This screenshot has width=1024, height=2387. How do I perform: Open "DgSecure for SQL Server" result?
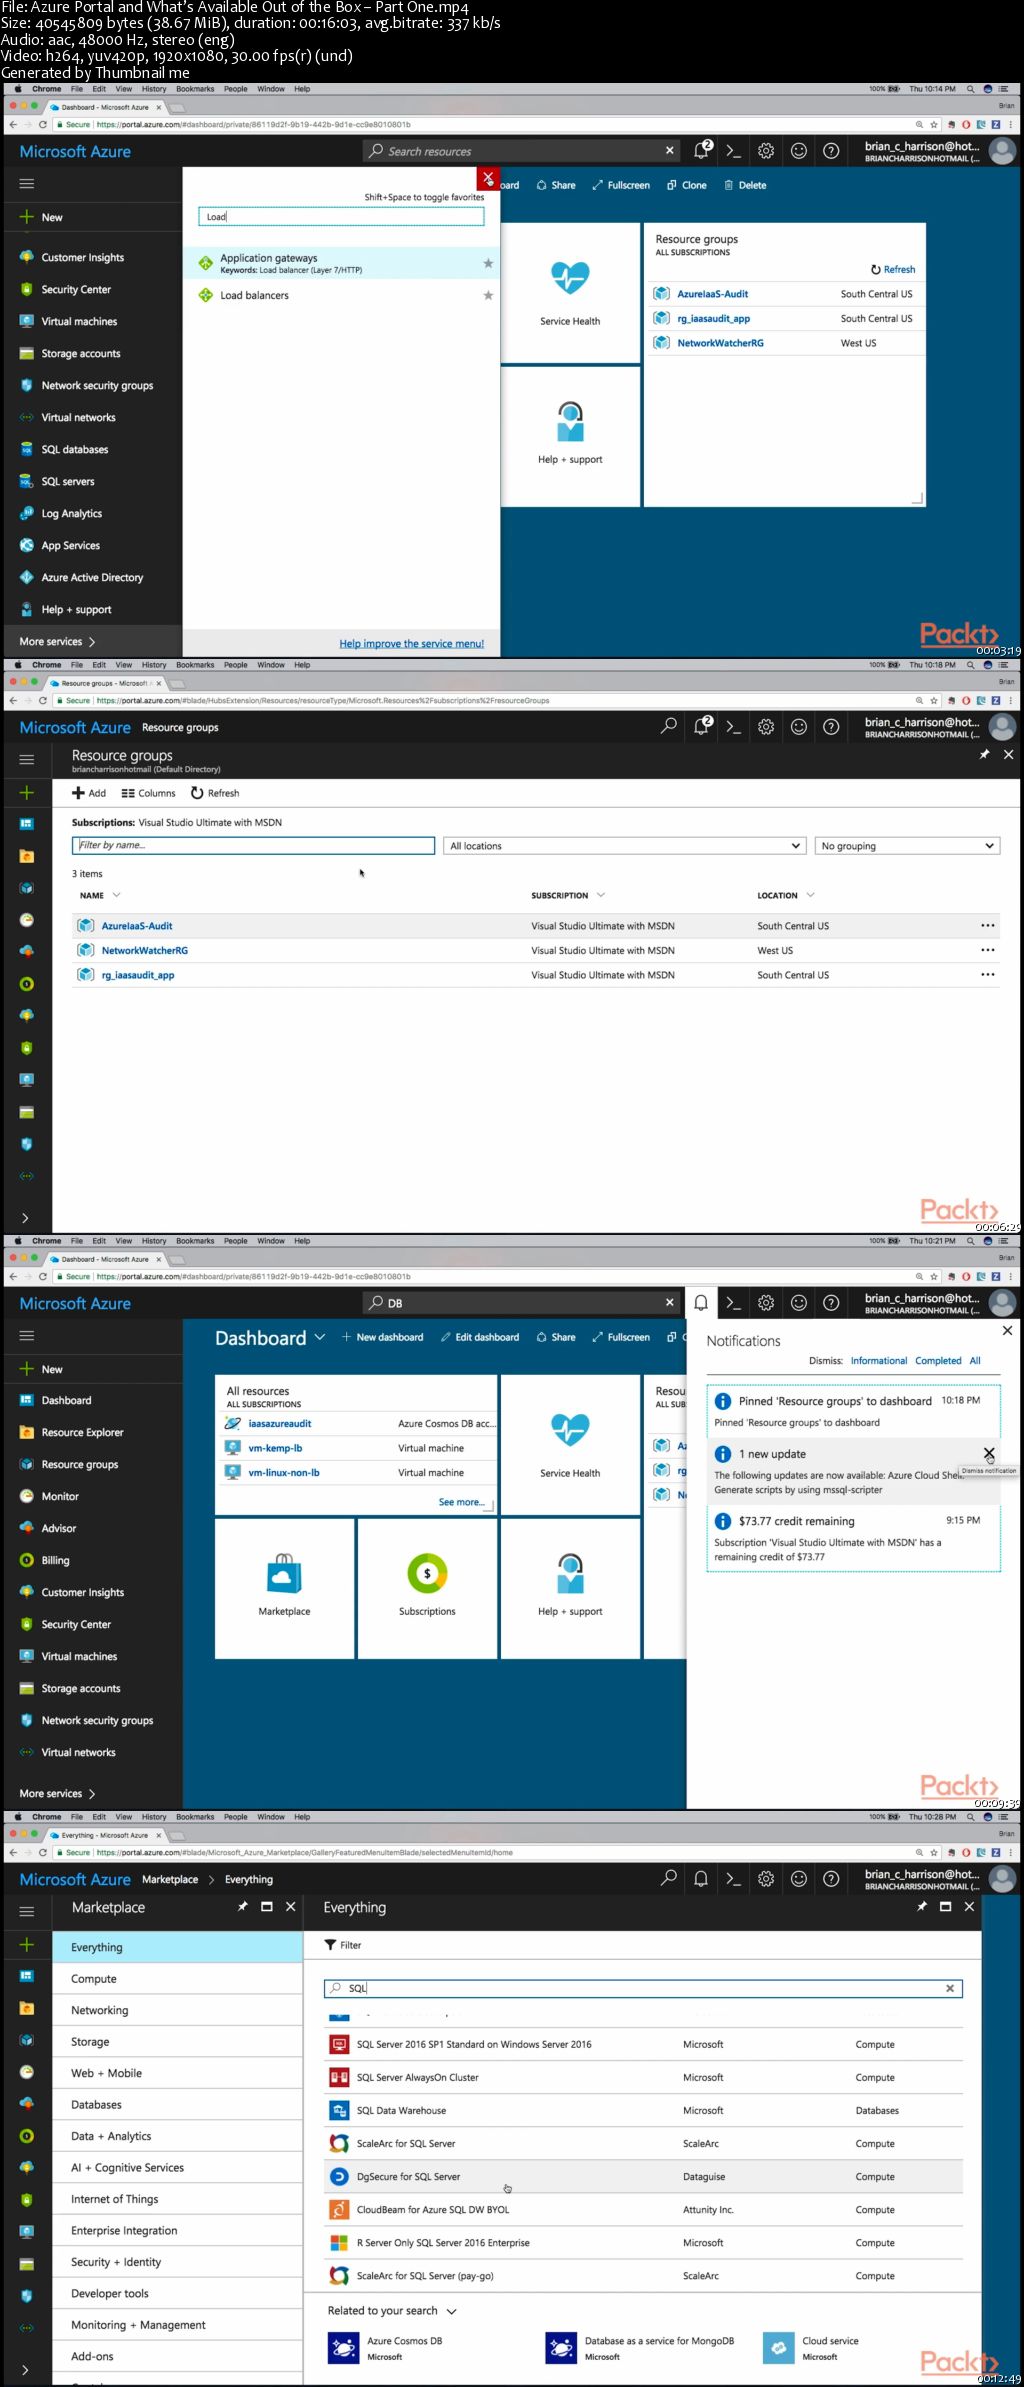click(x=645, y=2176)
